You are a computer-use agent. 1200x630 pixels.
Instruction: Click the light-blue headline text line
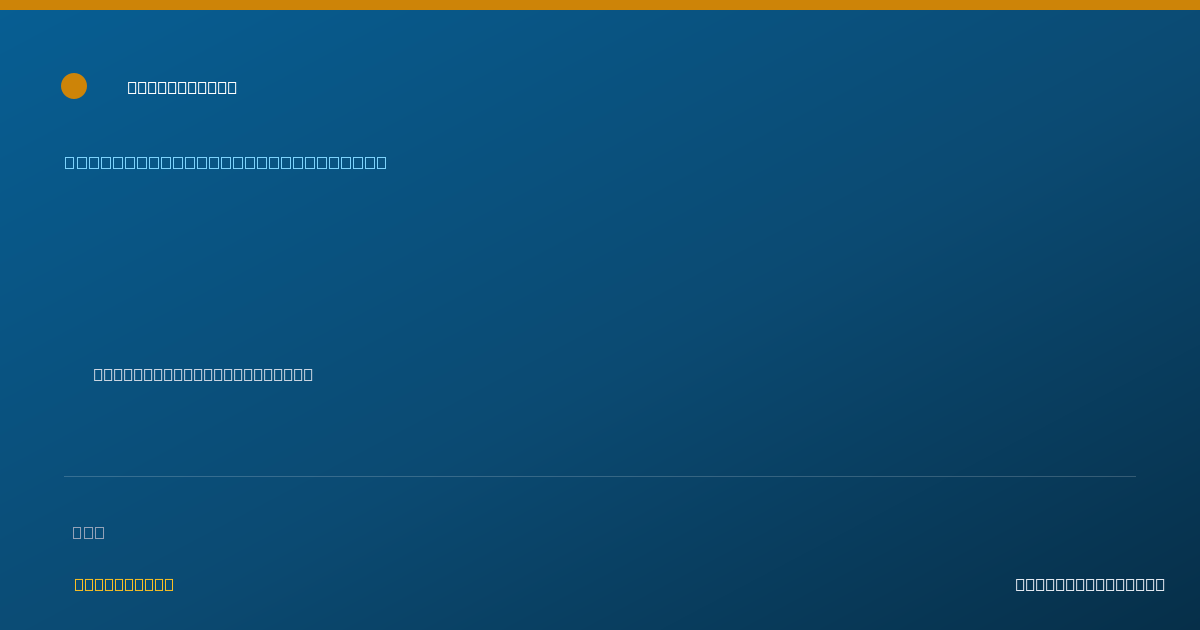pyautogui.click(x=226, y=162)
